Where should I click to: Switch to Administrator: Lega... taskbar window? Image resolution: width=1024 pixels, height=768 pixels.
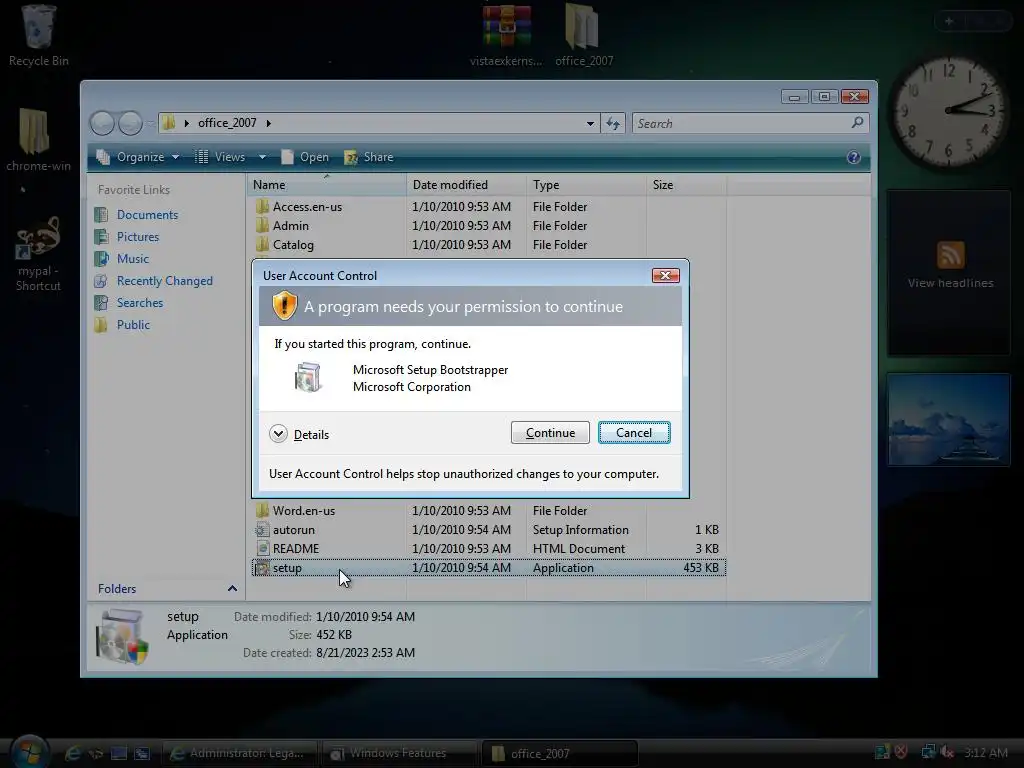[x=239, y=753]
